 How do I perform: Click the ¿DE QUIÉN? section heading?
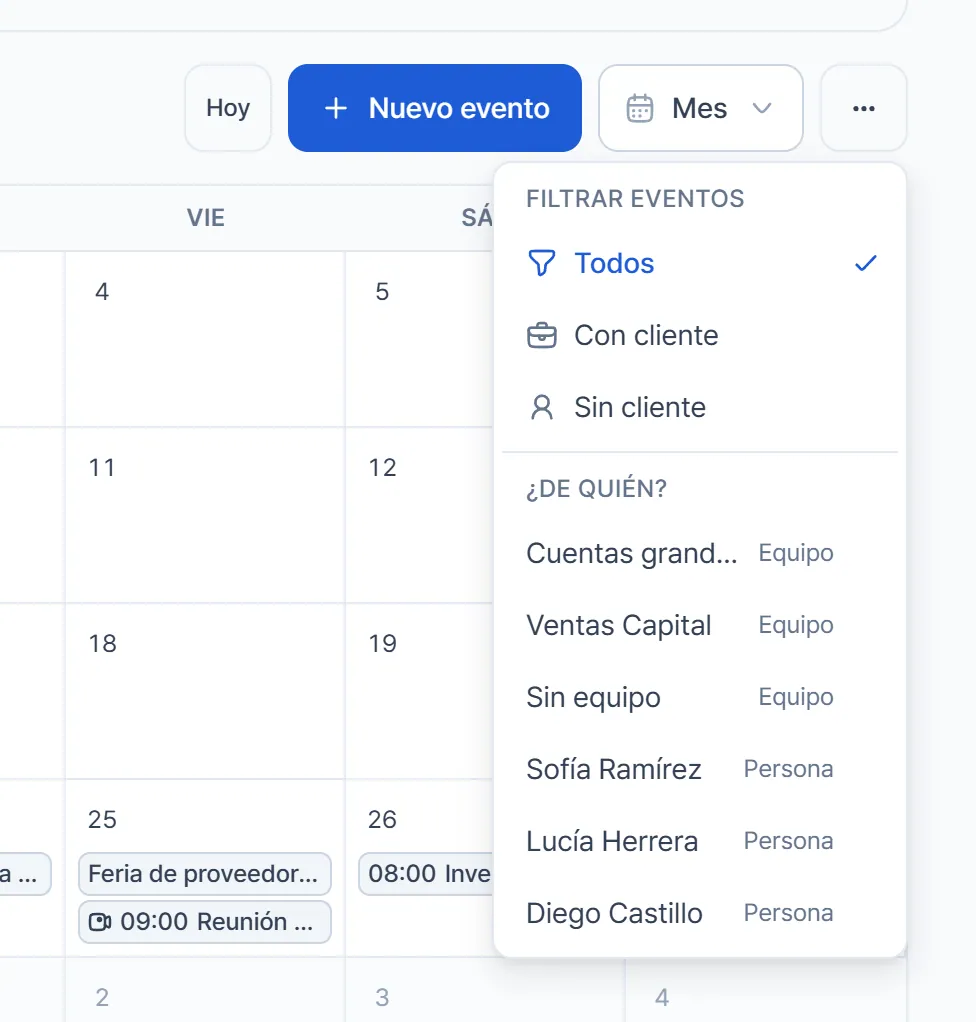597,488
